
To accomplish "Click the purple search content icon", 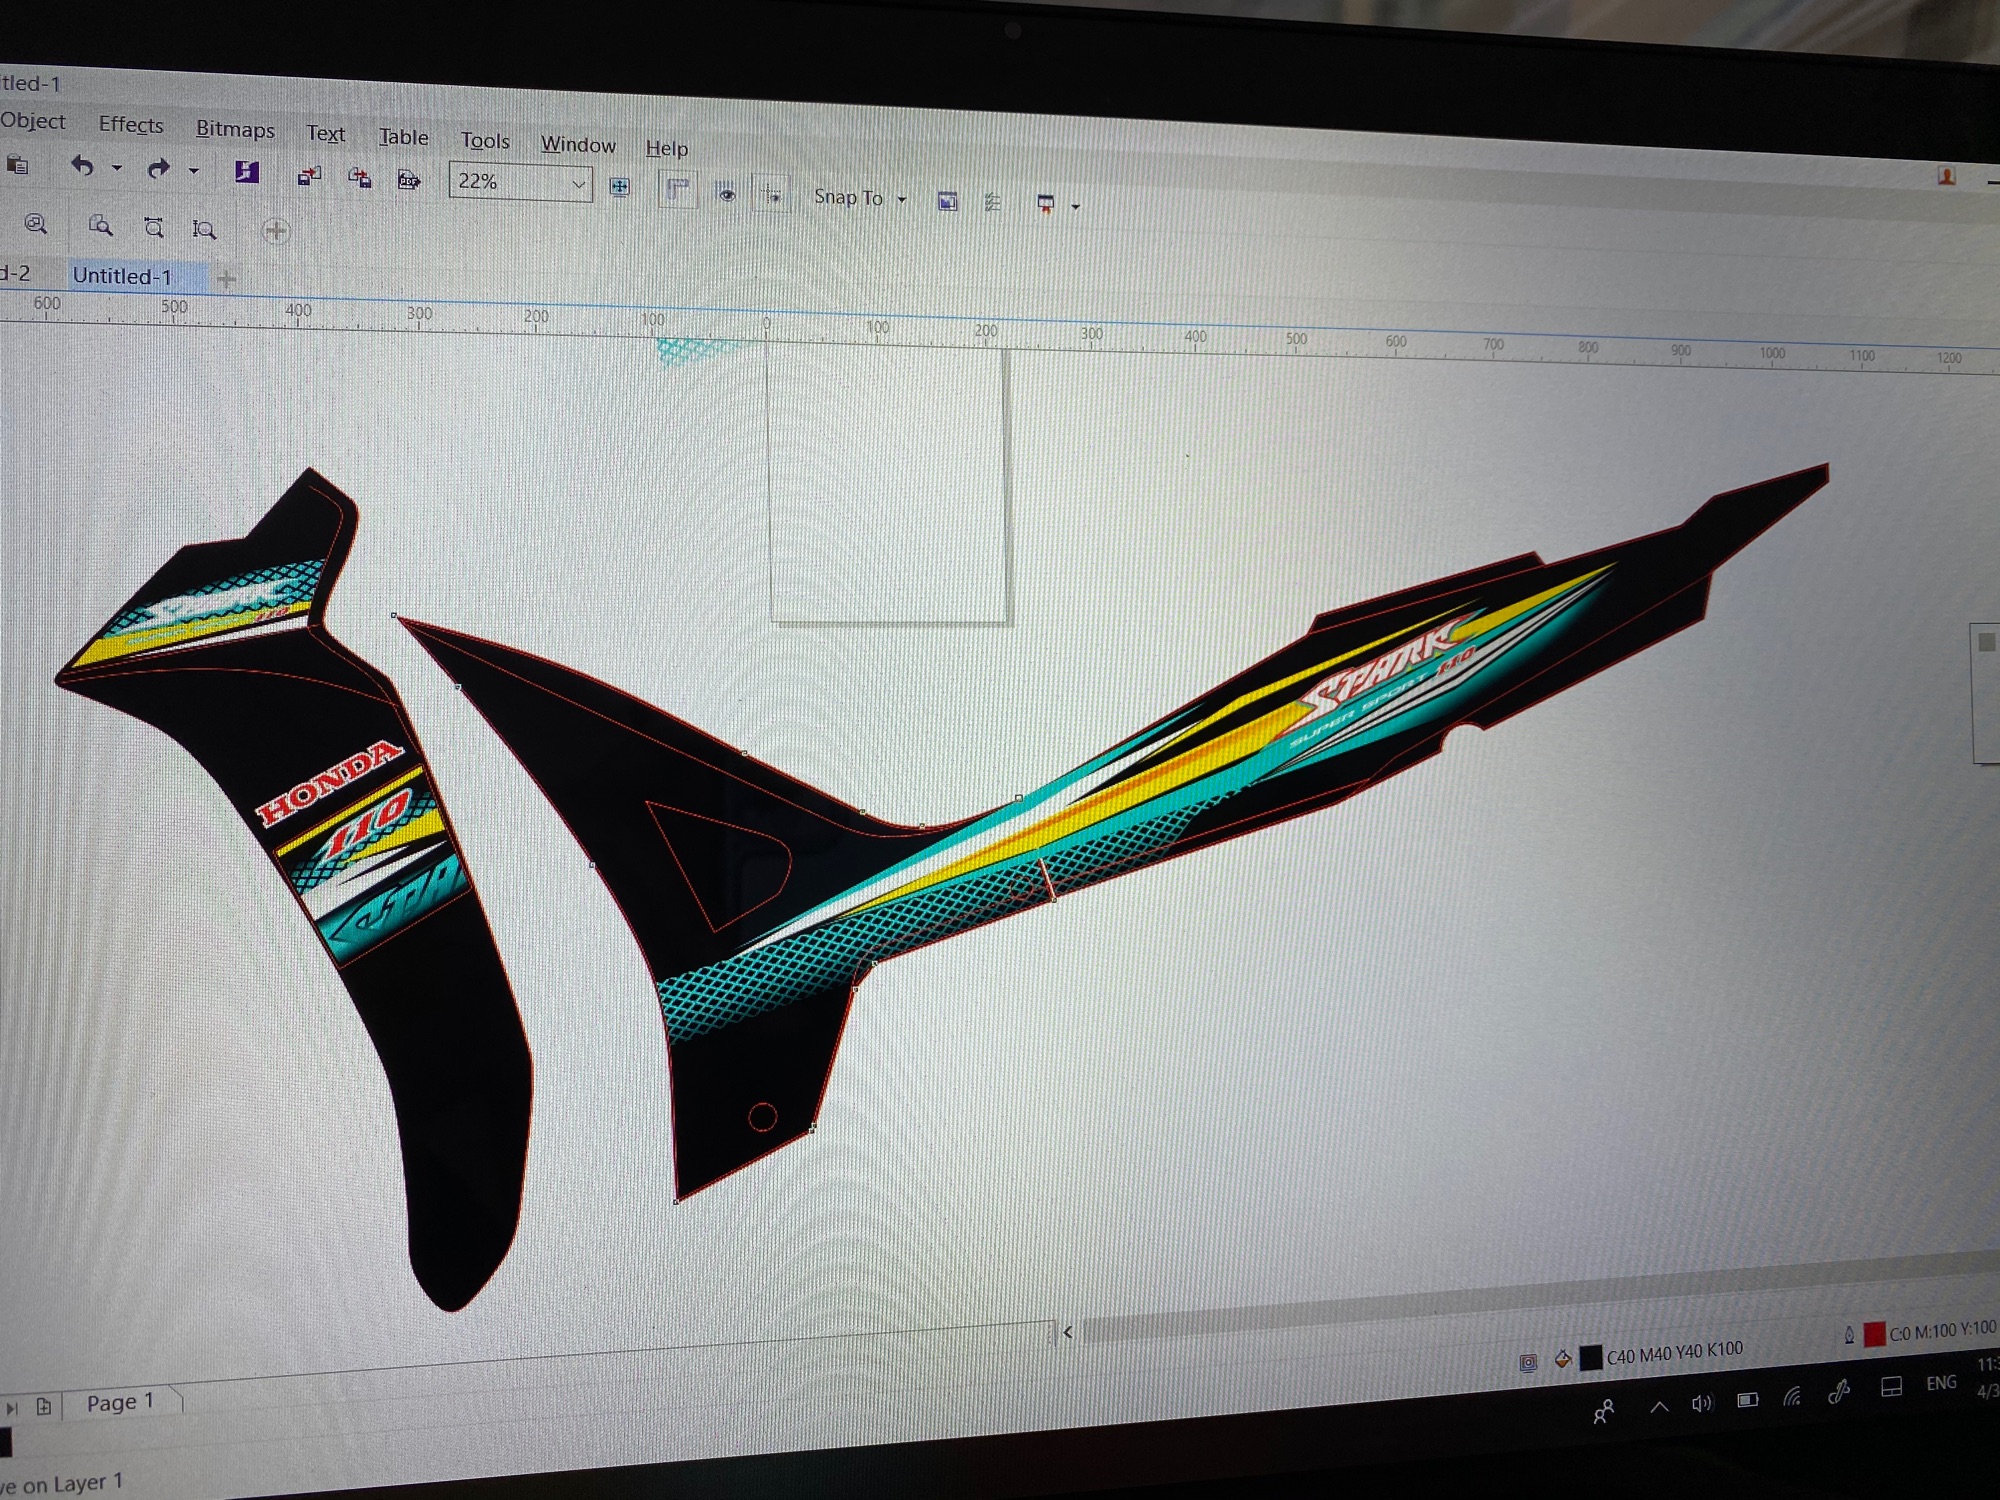I will pyautogui.click(x=246, y=172).
